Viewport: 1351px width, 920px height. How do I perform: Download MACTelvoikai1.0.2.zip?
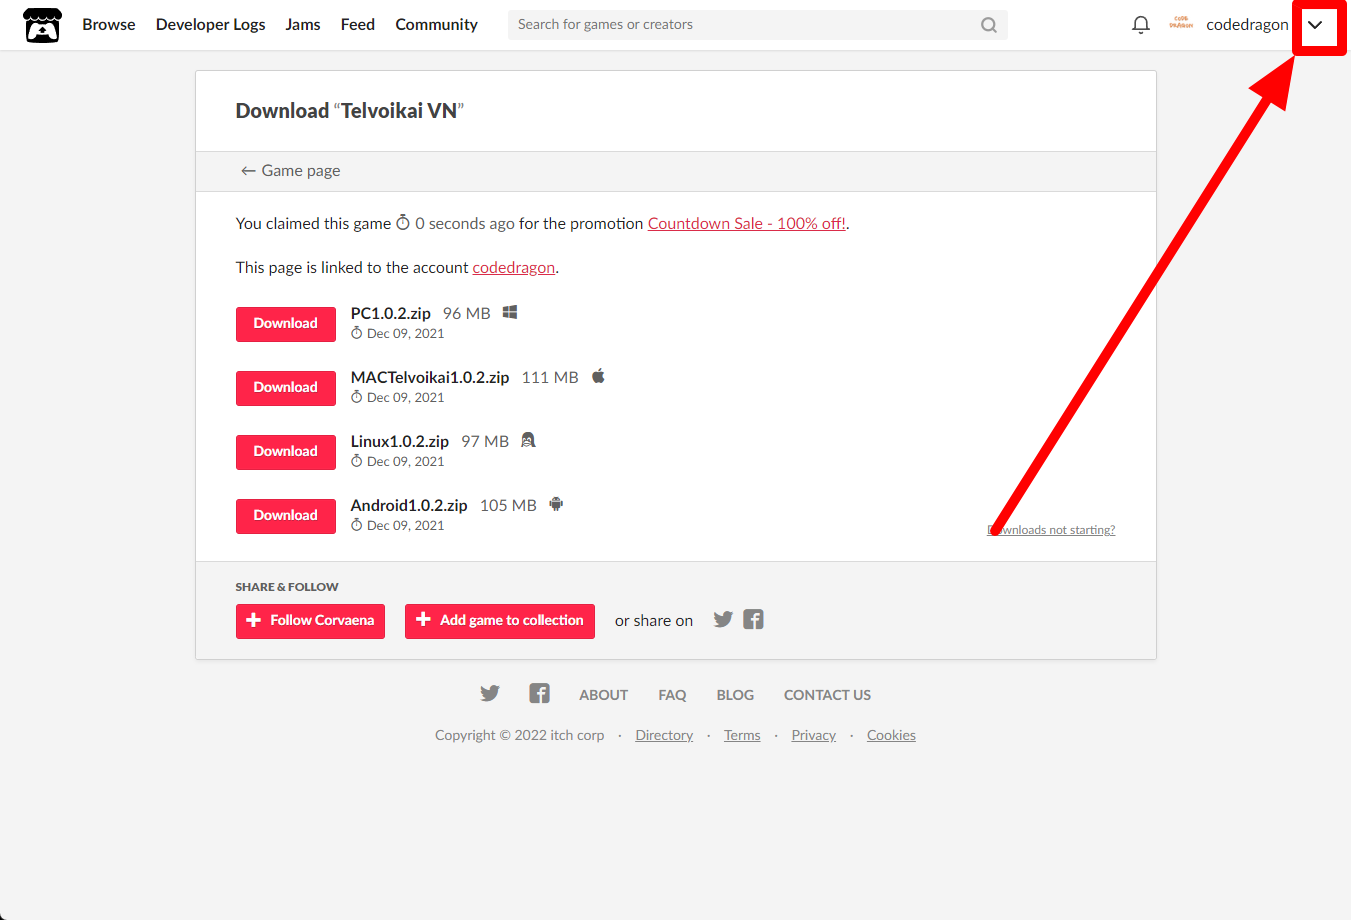tap(286, 388)
